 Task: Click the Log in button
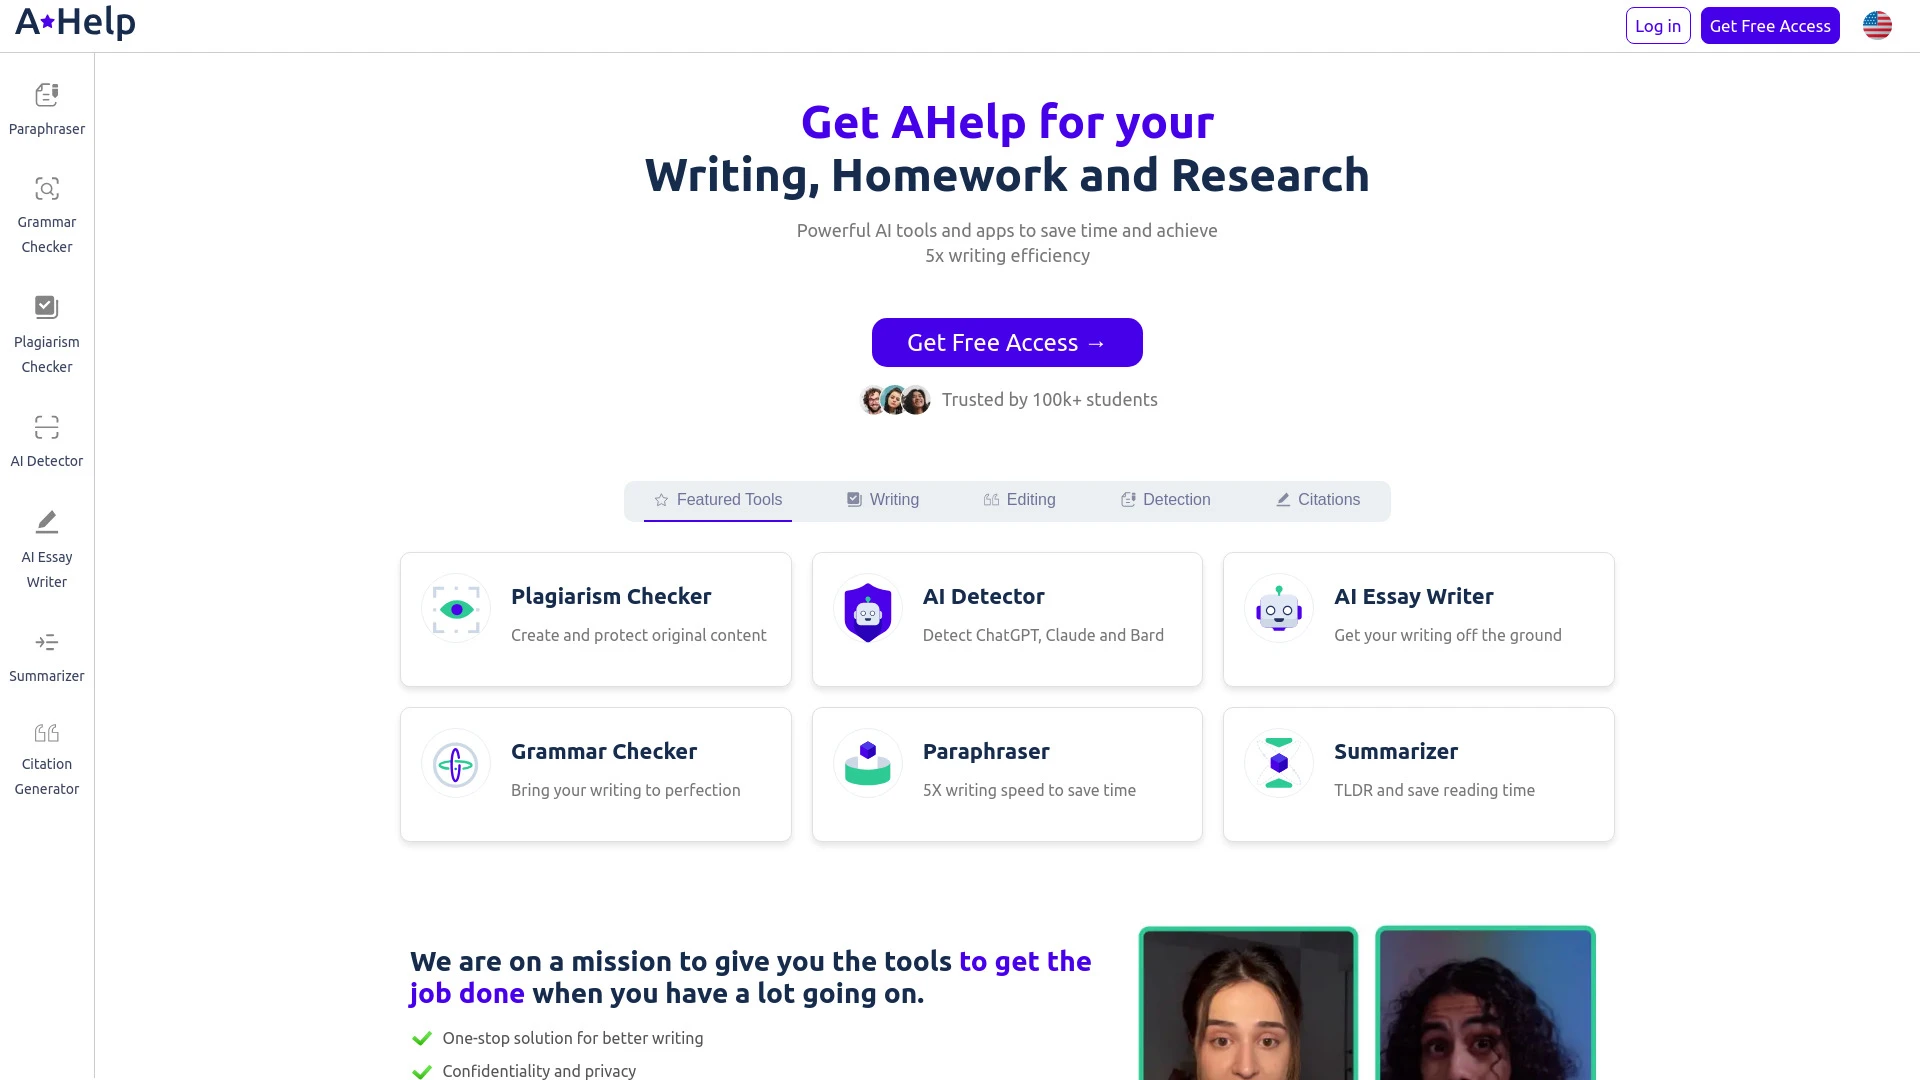click(x=1658, y=25)
